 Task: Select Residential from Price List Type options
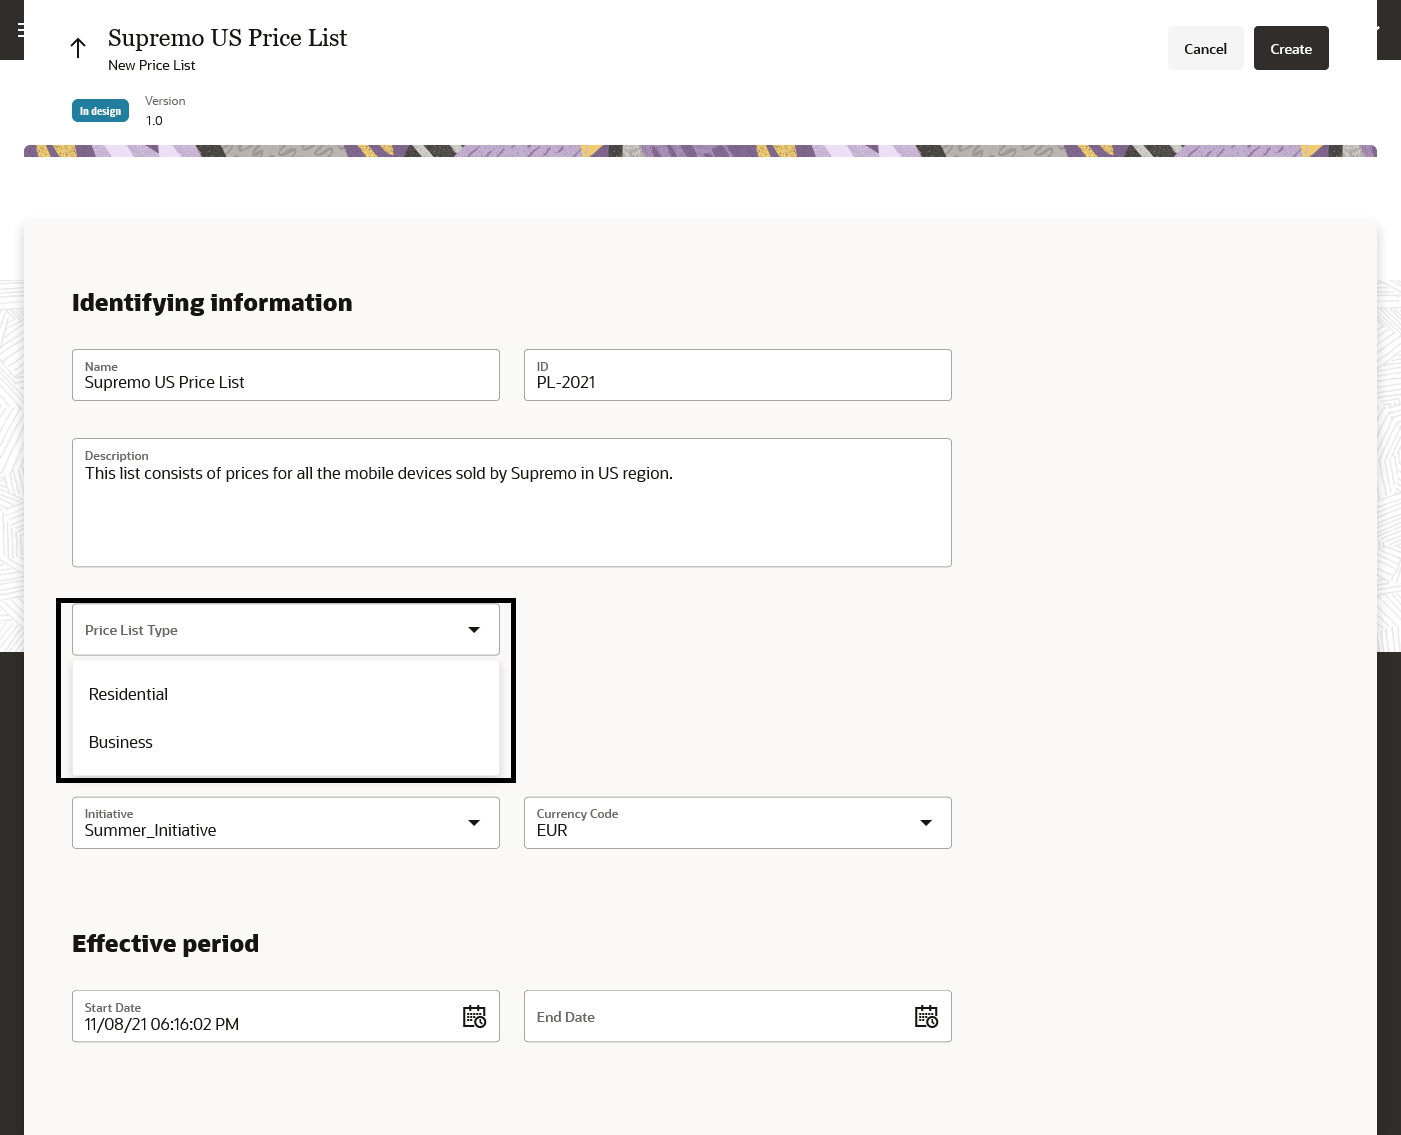pyautogui.click(x=128, y=694)
